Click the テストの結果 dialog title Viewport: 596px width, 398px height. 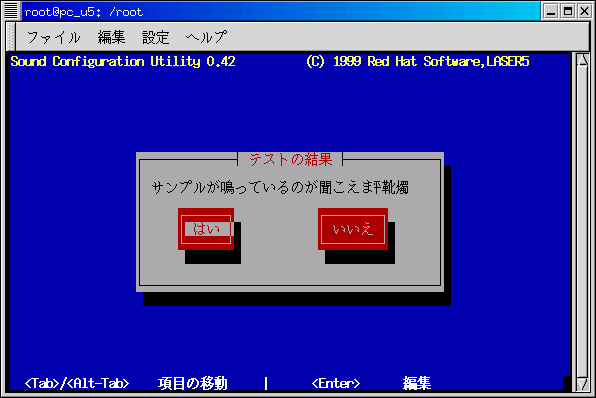click(x=290, y=159)
